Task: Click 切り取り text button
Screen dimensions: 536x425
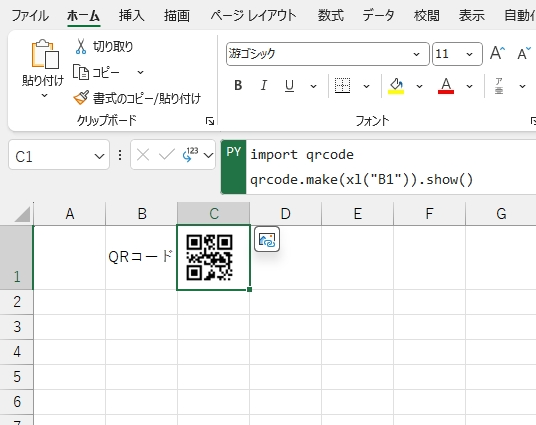Action: [113, 47]
